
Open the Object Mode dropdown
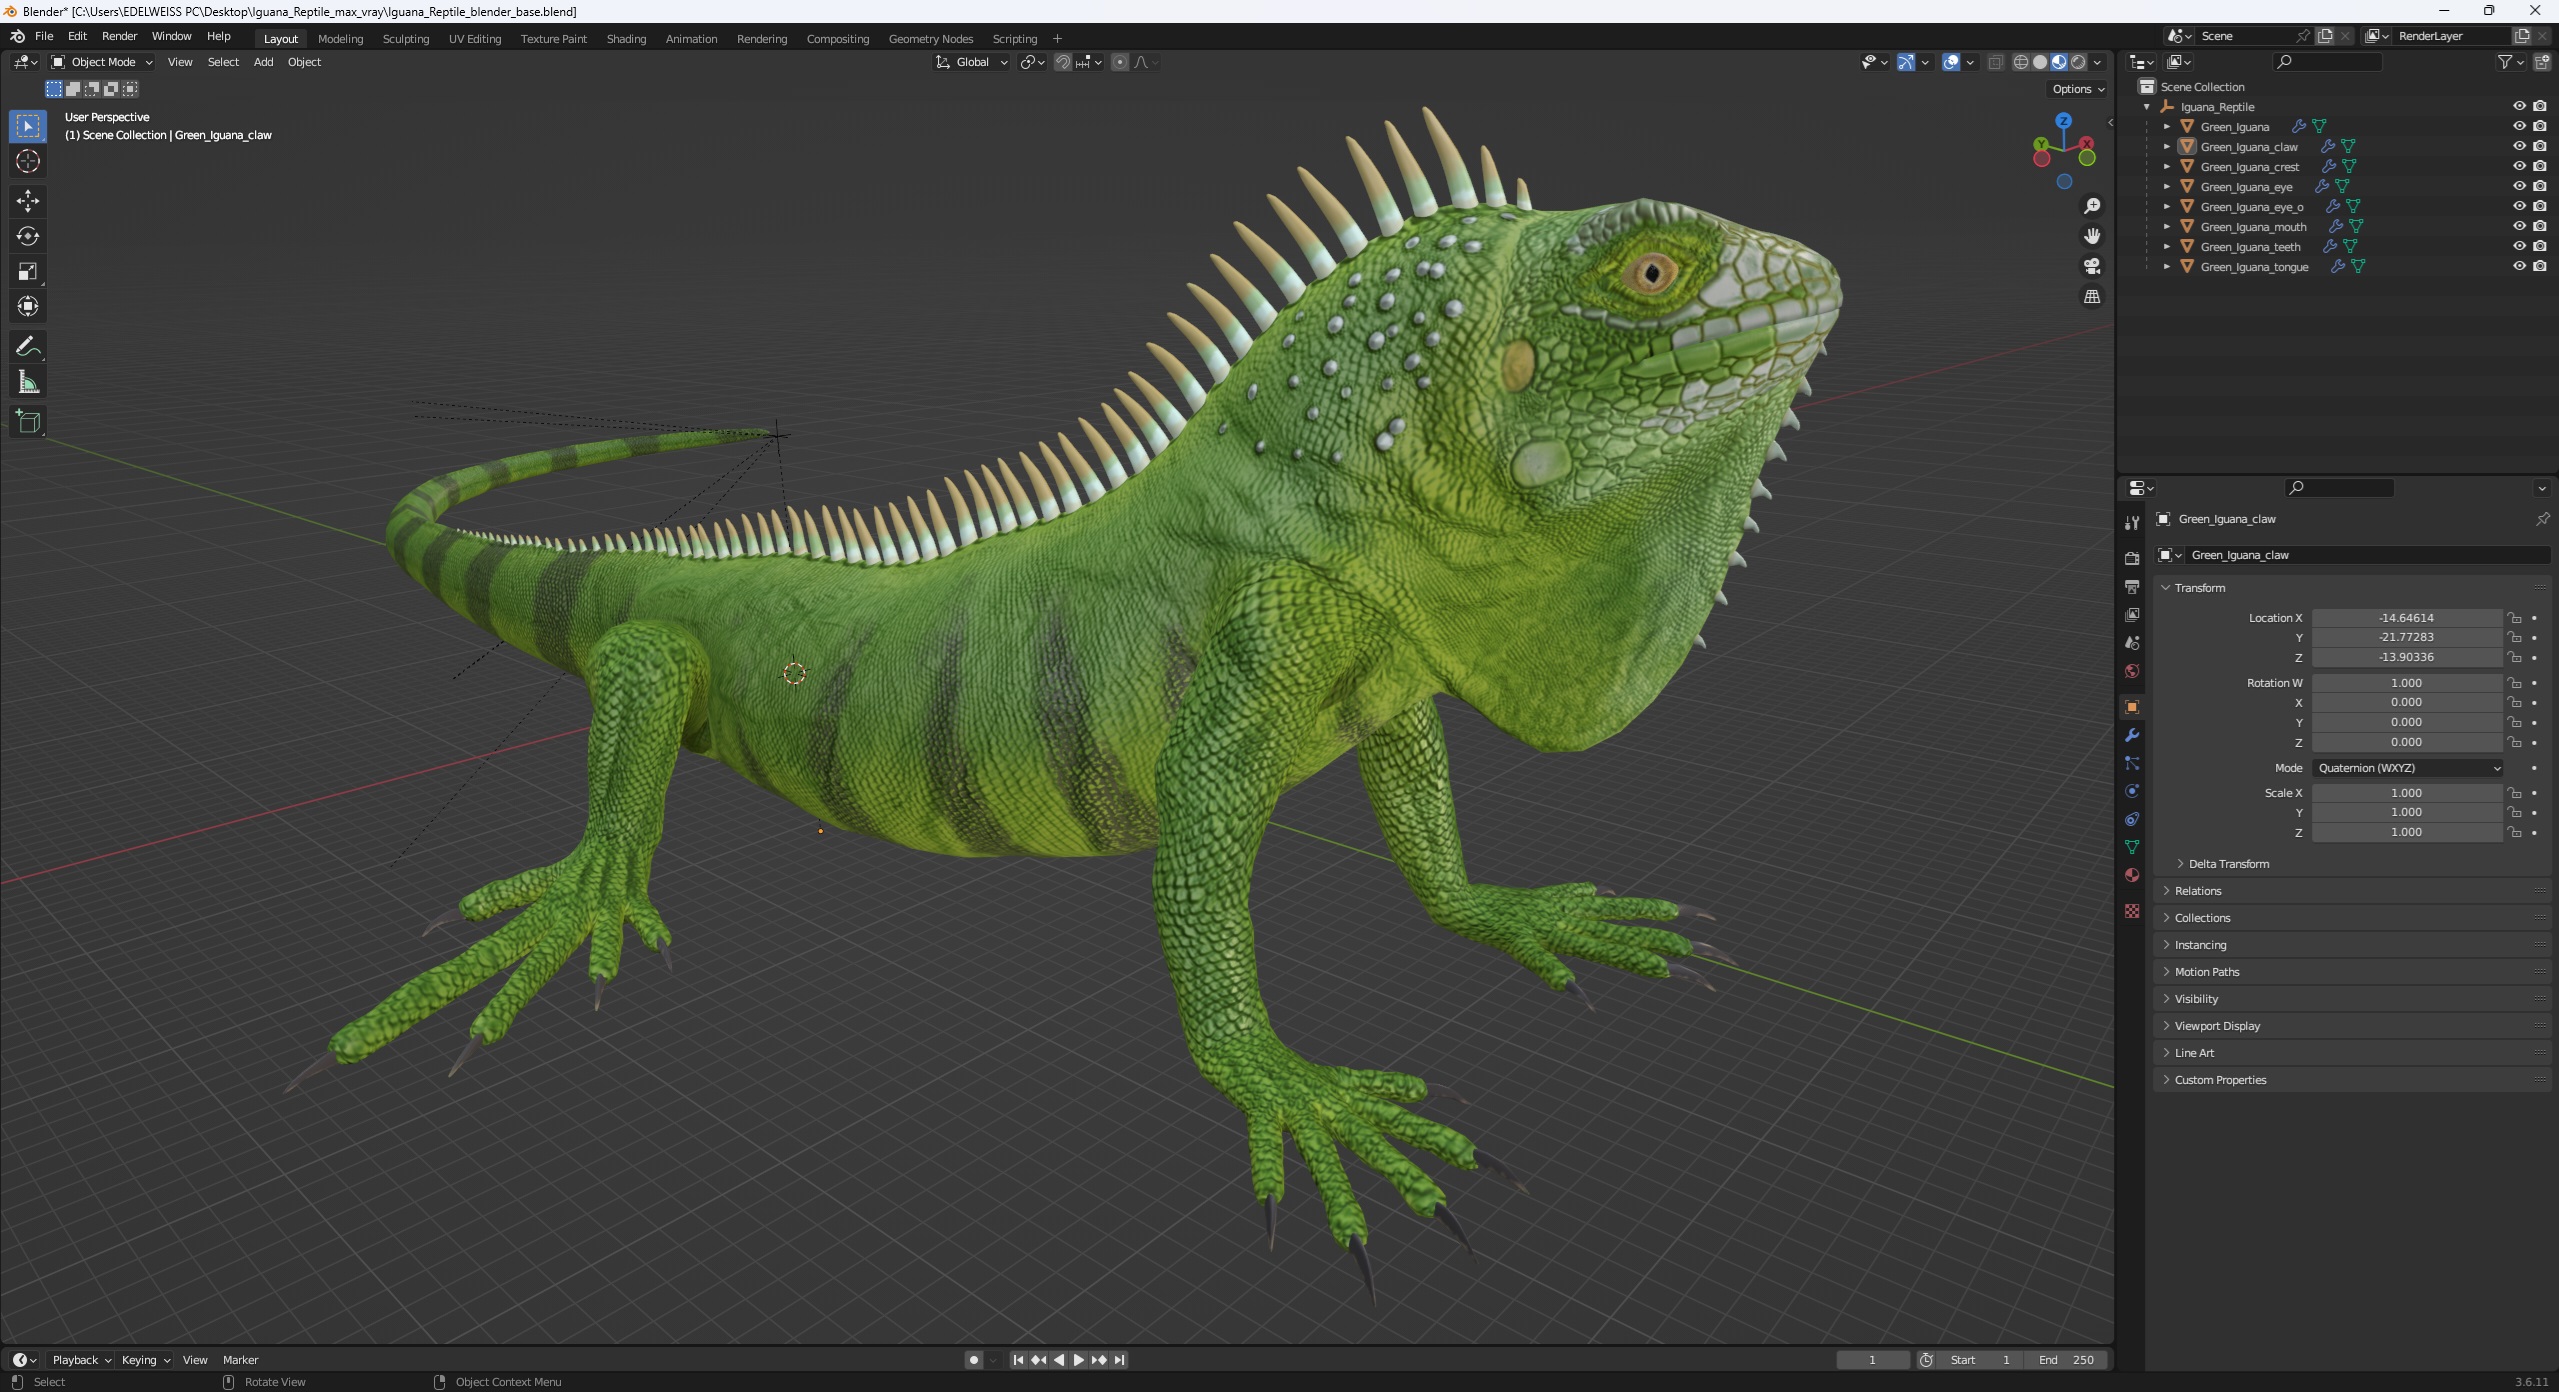pyautogui.click(x=102, y=62)
